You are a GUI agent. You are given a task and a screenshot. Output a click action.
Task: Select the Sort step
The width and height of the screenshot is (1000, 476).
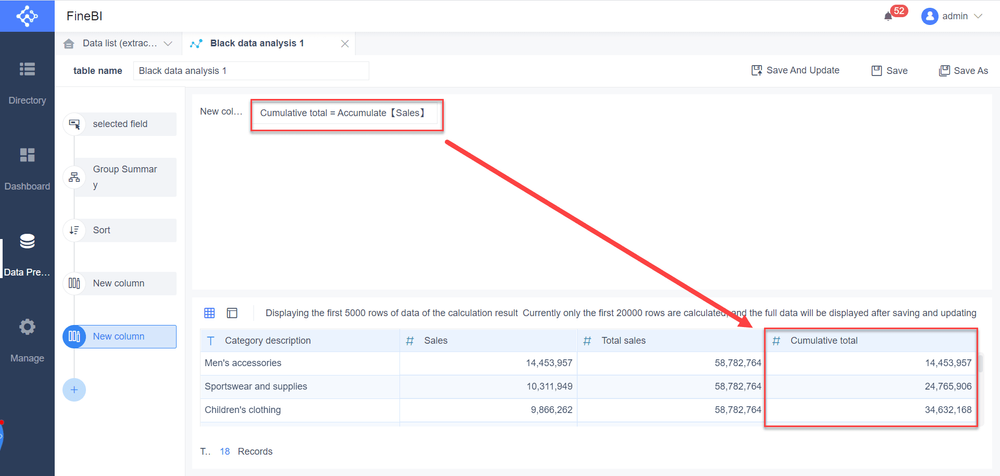[124, 230]
